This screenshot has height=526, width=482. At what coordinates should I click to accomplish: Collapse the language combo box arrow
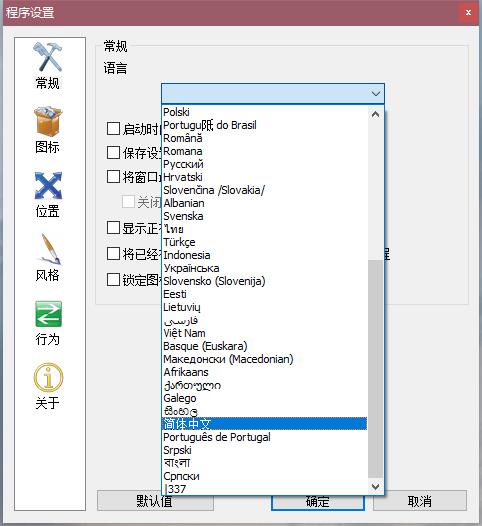coord(376,93)
